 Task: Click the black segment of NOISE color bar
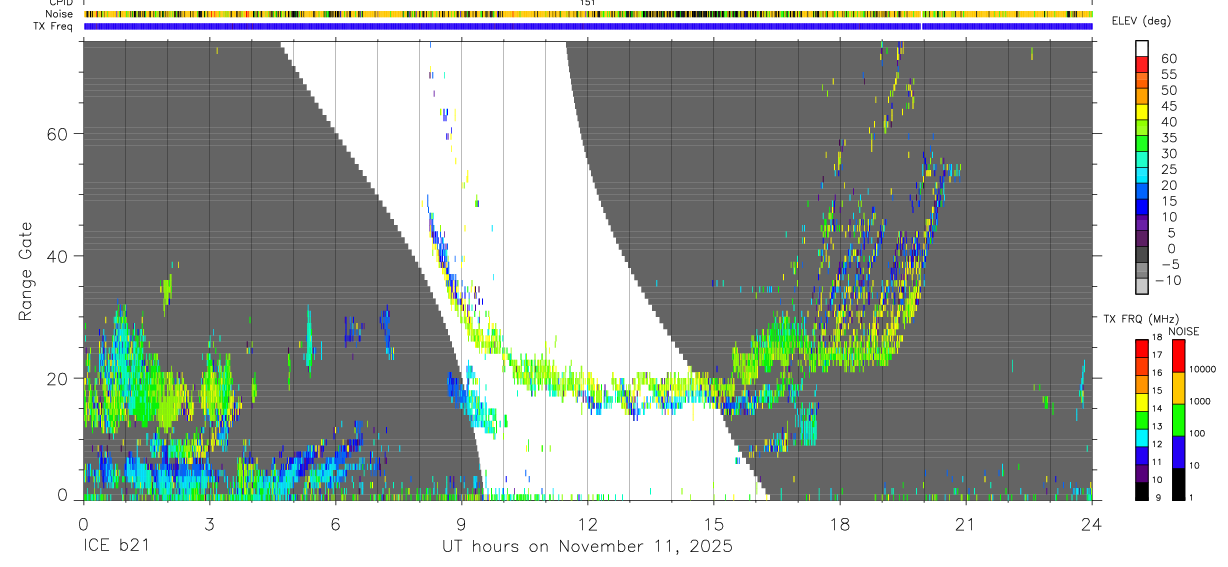click(1178, 484)
